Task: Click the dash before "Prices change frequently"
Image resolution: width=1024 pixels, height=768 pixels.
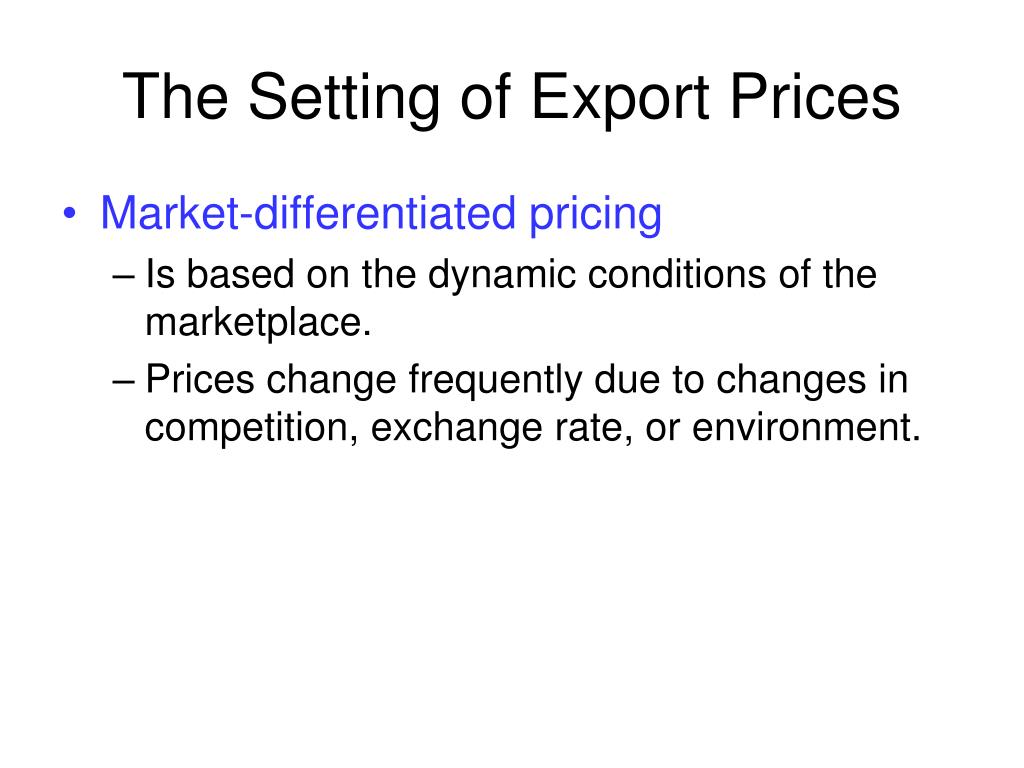Action: tap(123, 381)
